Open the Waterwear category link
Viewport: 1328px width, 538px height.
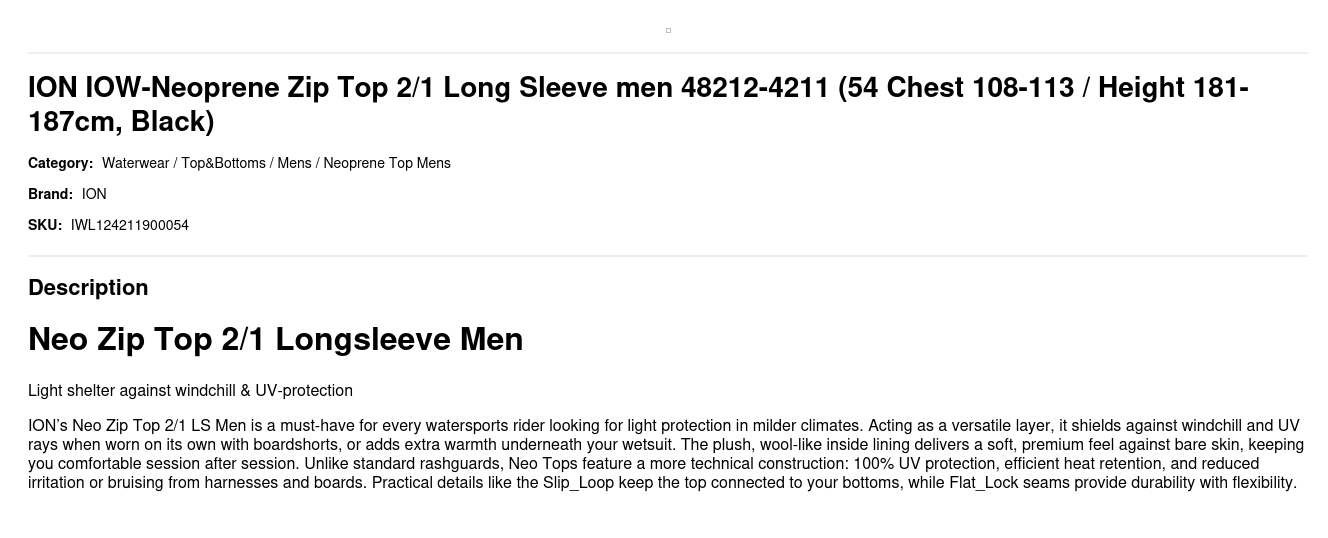coord(136,163)
